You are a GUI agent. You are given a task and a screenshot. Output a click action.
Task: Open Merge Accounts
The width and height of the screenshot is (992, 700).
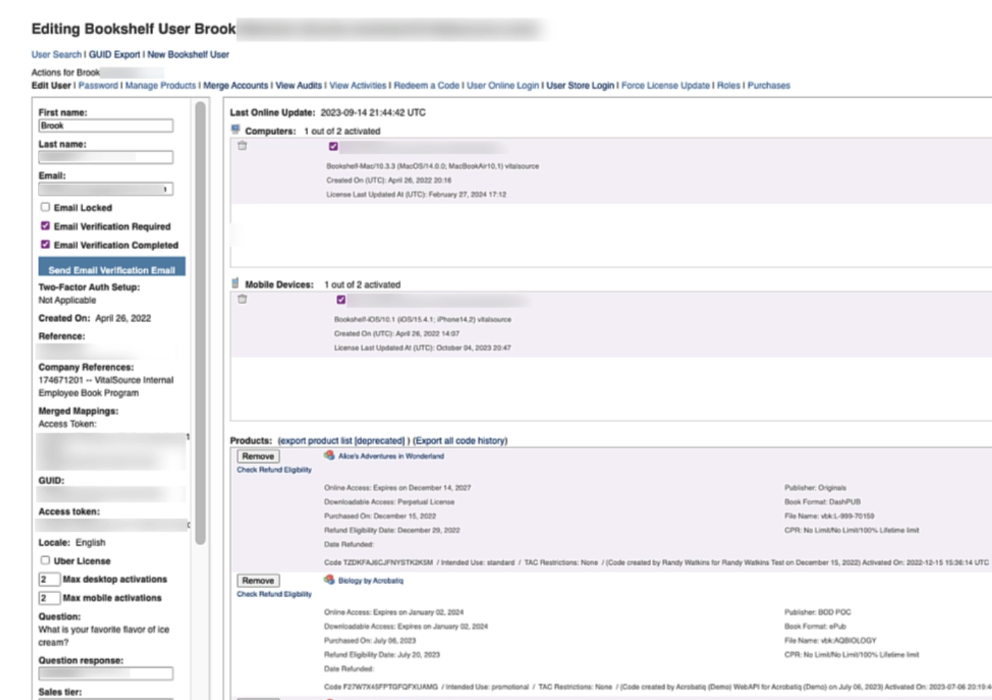[235, 85]
